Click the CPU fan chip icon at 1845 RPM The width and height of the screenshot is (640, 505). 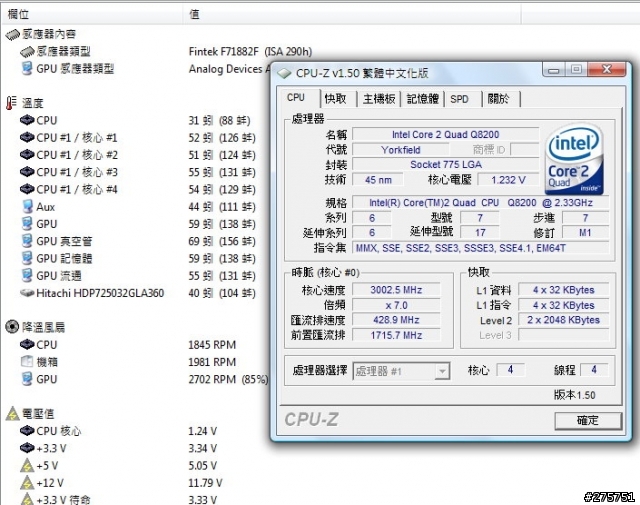point(27,345)
